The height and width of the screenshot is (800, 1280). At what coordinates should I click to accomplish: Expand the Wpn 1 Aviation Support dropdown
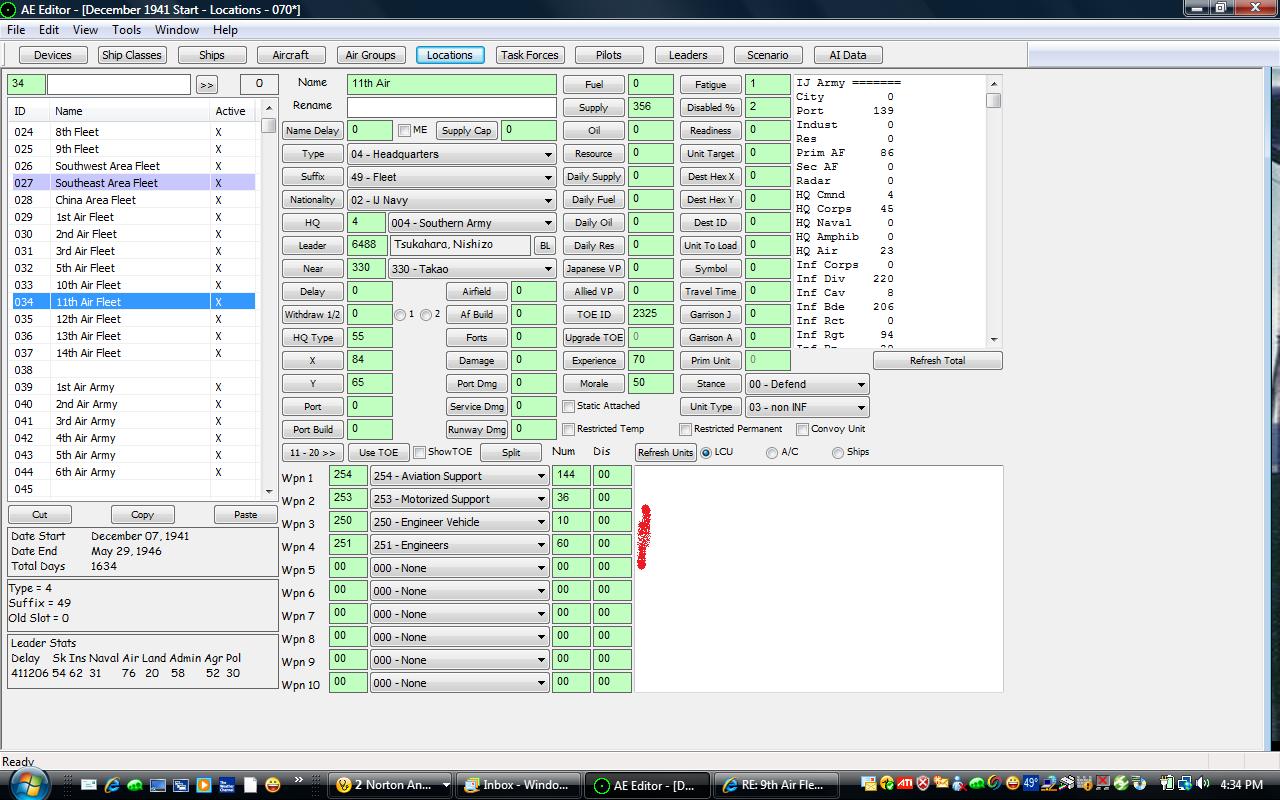[x=459, y=476]
